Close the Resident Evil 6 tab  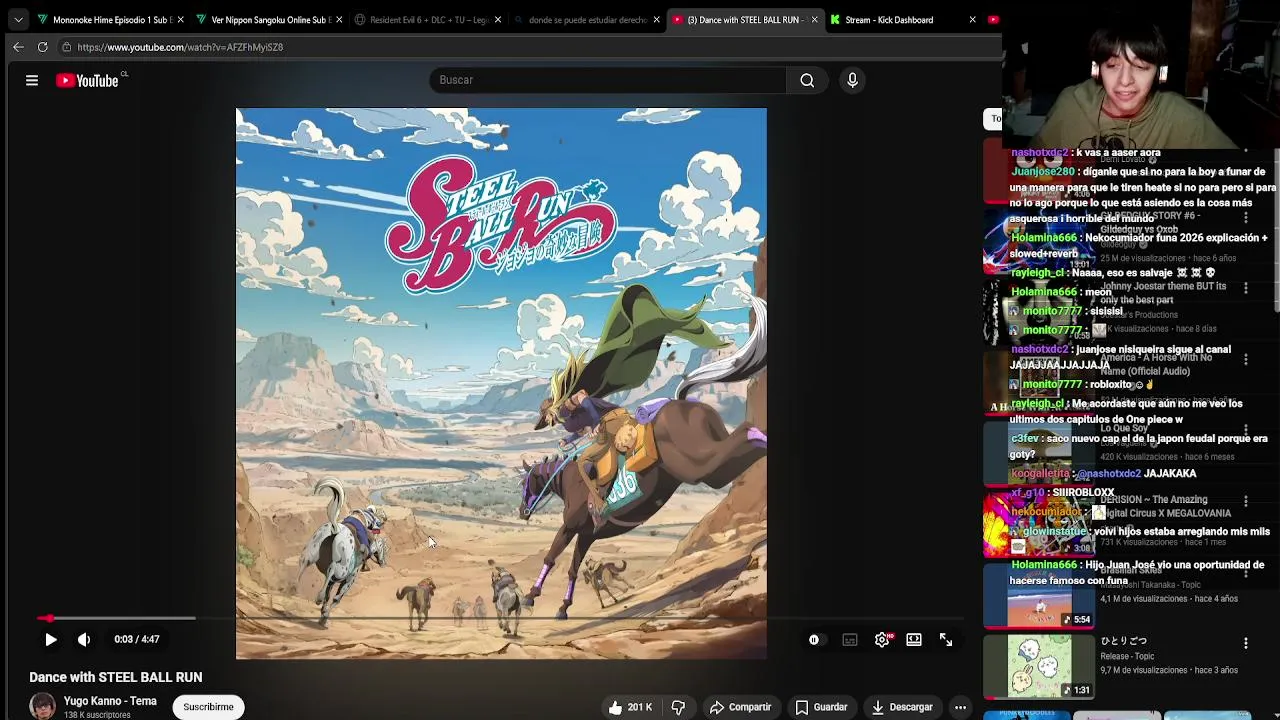pyautogui.click(x=497, y=20)
